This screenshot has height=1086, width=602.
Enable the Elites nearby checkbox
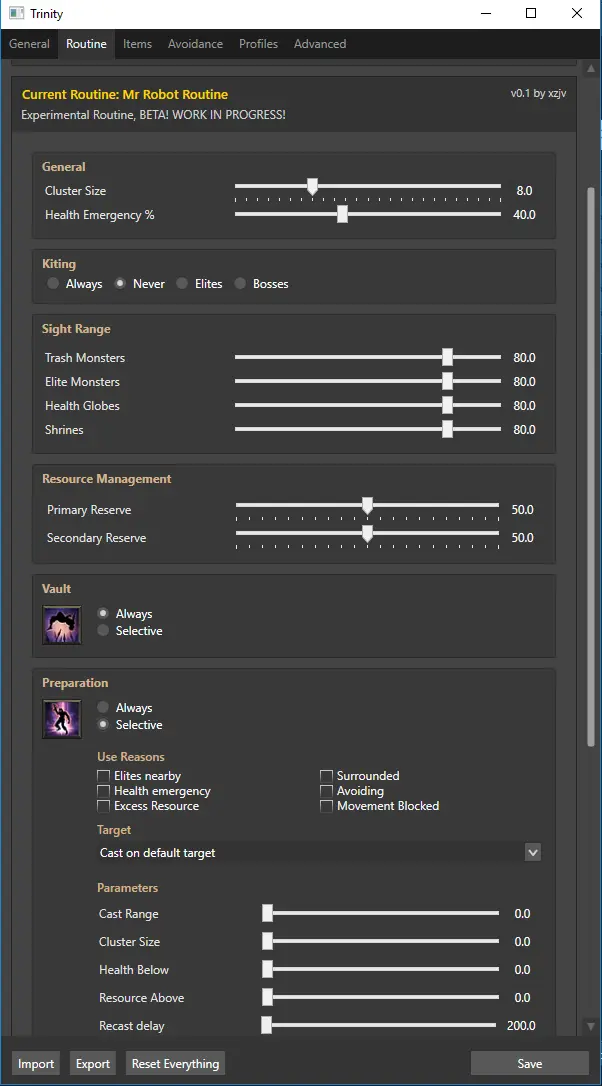pos(103,776)
